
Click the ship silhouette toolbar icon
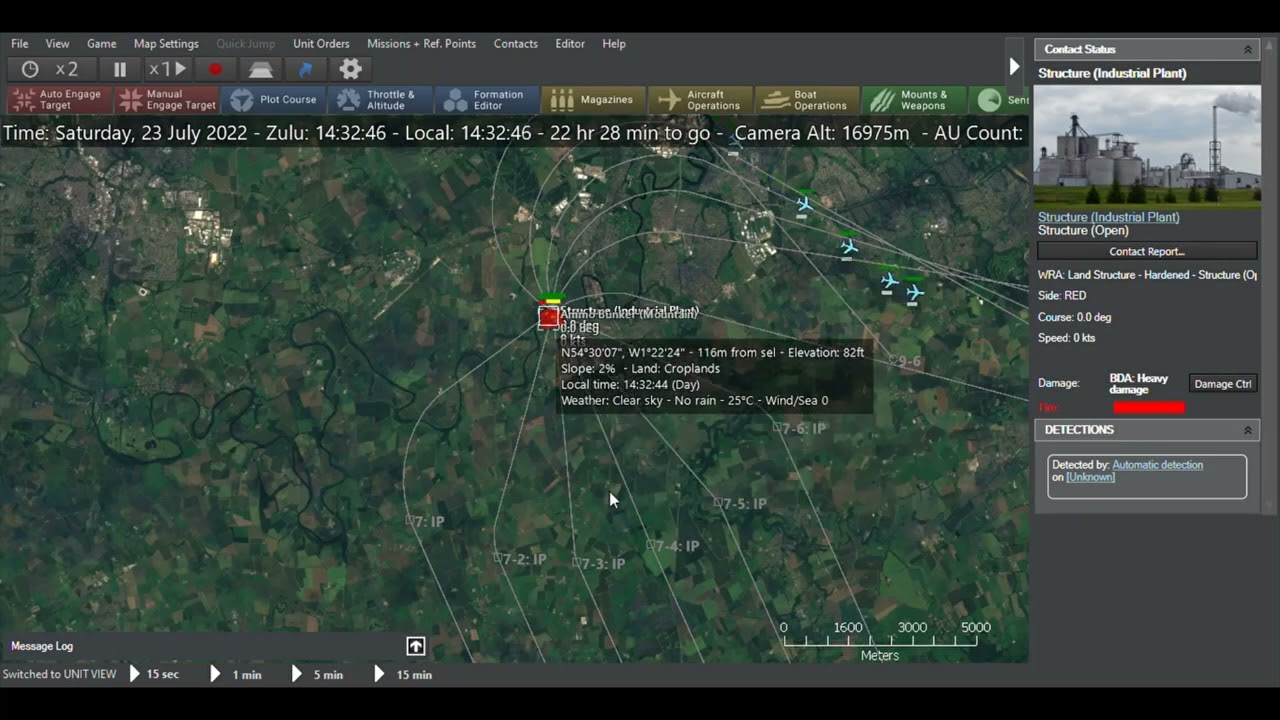260,69
